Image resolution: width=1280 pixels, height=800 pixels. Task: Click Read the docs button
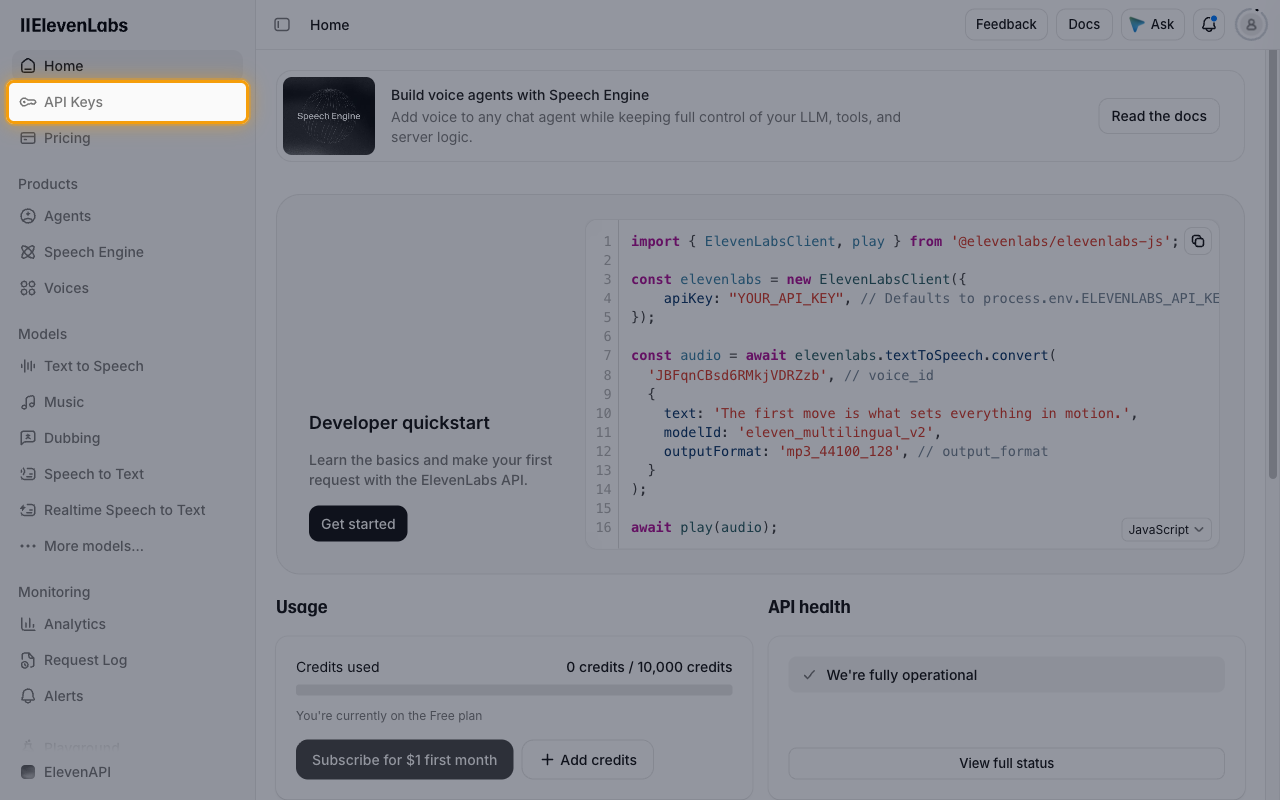(1159, 116)
